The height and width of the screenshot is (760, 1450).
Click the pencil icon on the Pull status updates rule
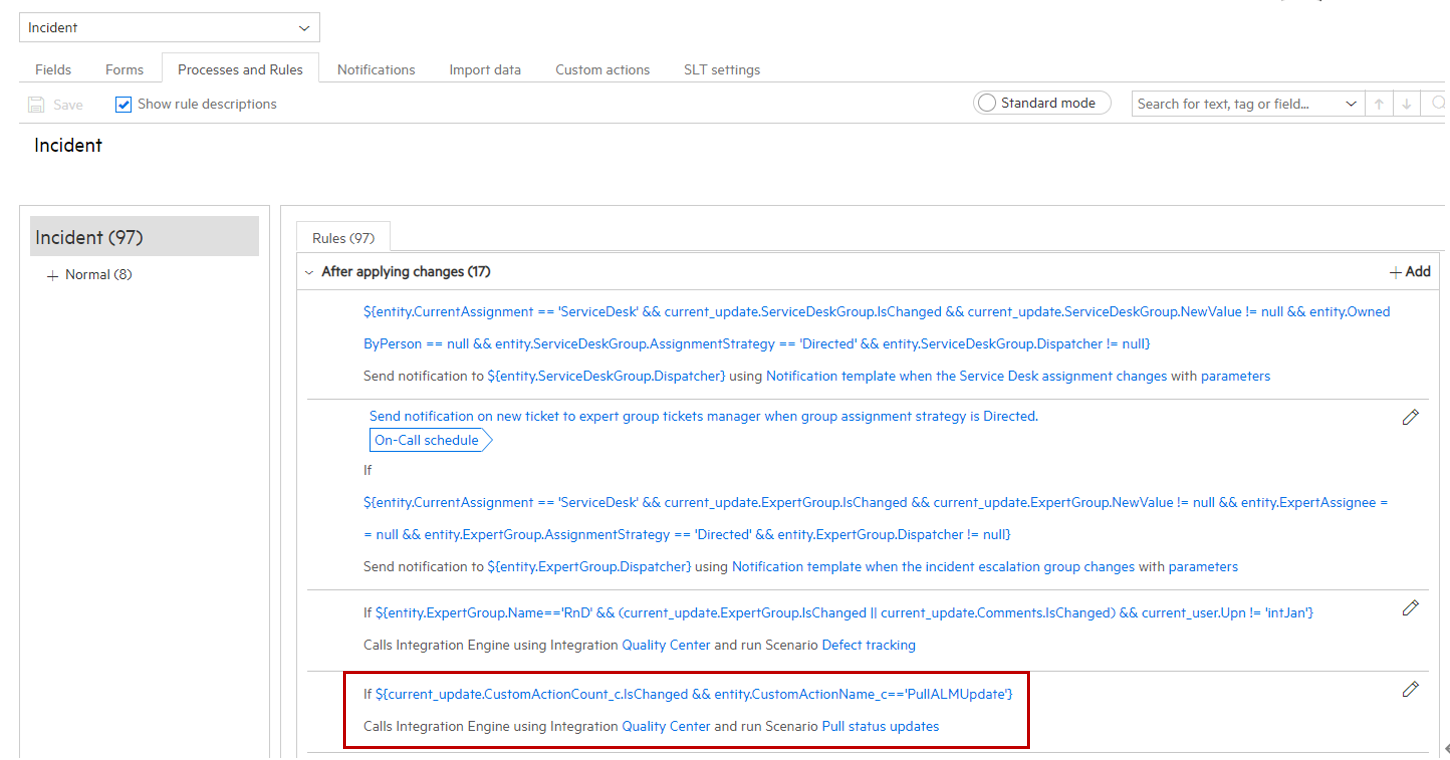[1410, 689]
